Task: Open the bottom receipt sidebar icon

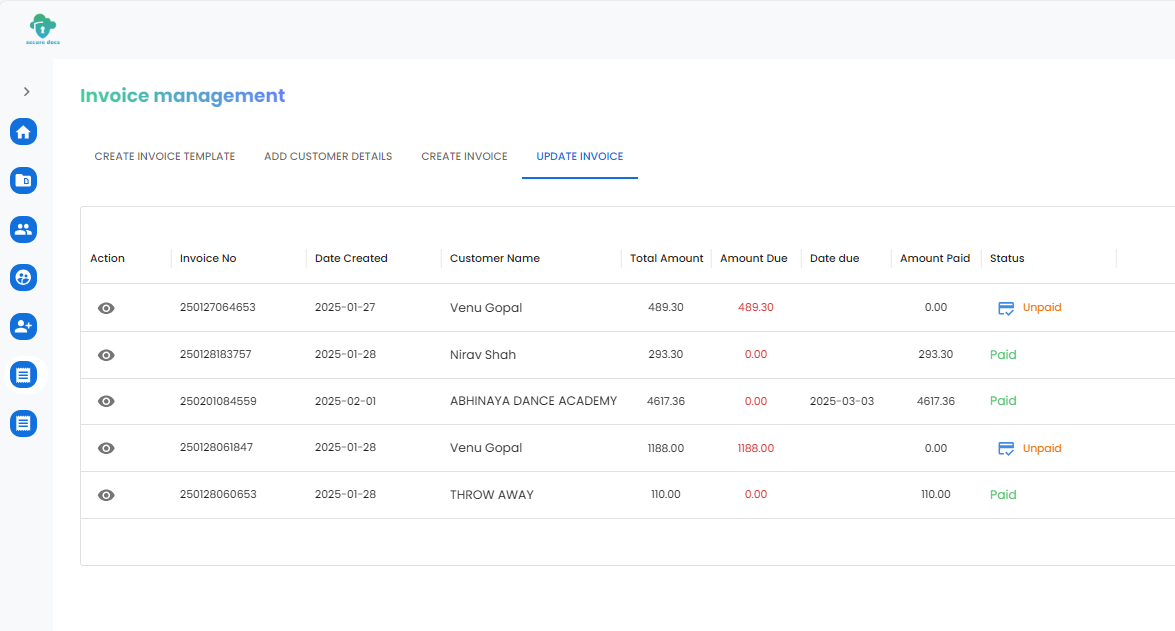Action: [x=23, y=423]
